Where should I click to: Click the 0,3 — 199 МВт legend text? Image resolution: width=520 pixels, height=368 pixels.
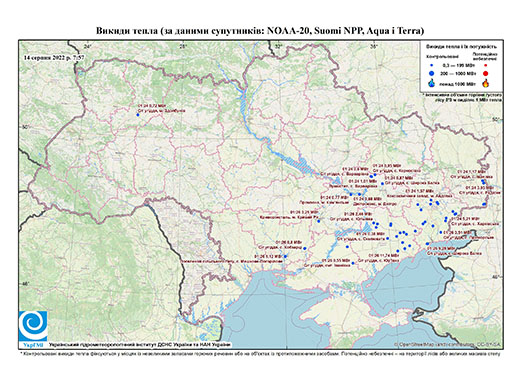tap(459, 66)
